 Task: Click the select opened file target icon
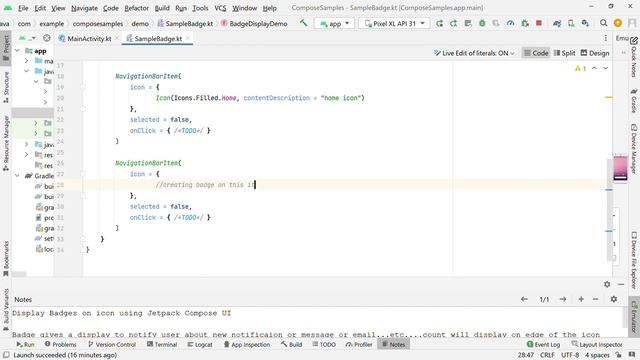click(x=47, y=38)
